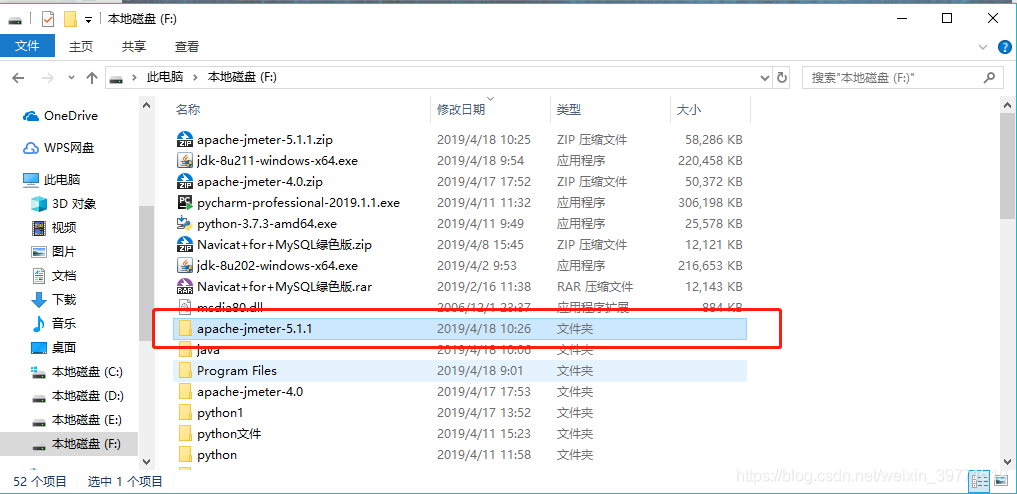Open the recent locations dropdown arrow
This screenshot has width=1017, height=494.
71,78
